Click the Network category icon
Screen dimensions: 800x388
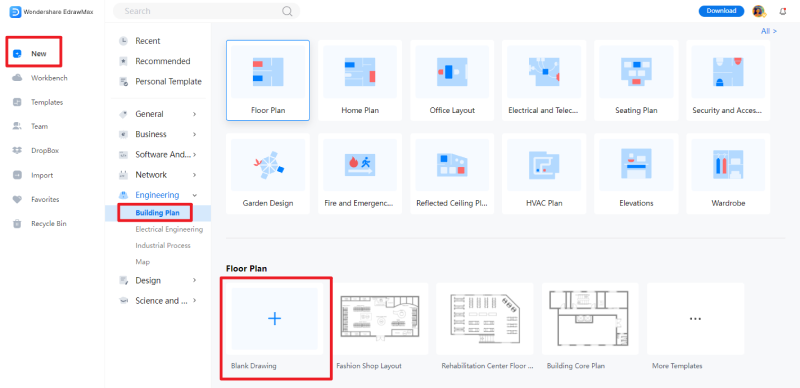(123, 175)
